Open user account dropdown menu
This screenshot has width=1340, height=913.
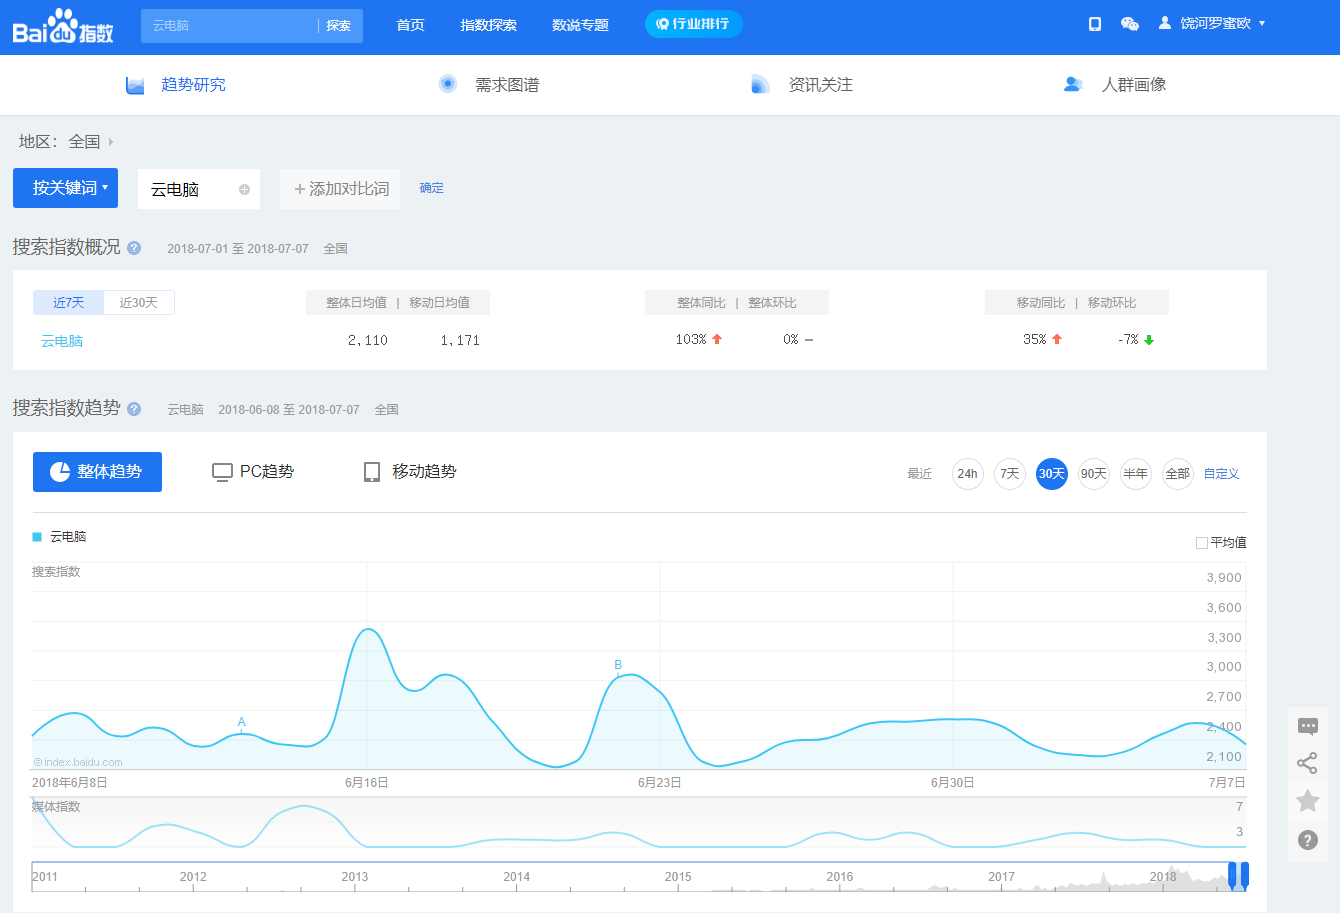point(1215,24)
